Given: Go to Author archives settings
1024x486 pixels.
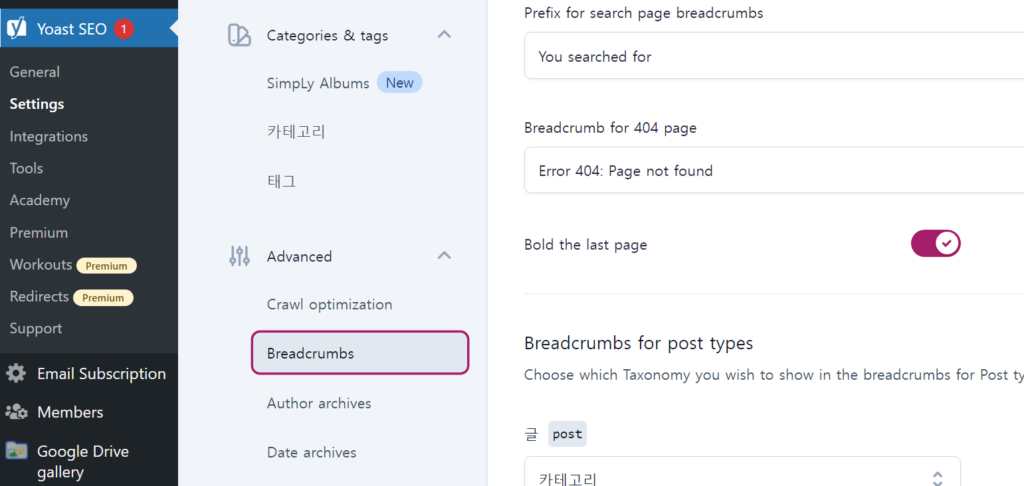Looking at the screenshot, I should [x=319, y=403].
